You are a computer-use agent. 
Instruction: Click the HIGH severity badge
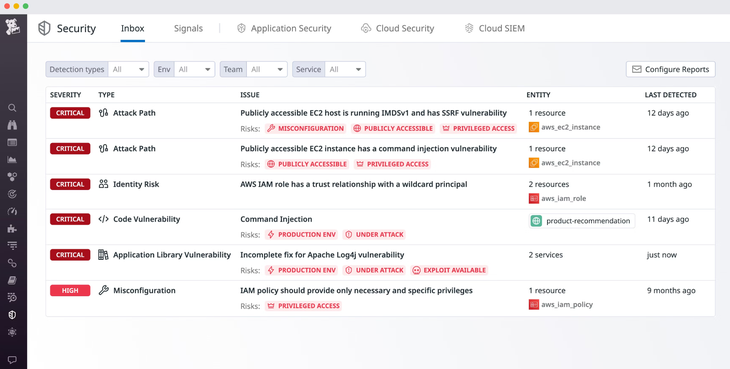coord(70,290)
